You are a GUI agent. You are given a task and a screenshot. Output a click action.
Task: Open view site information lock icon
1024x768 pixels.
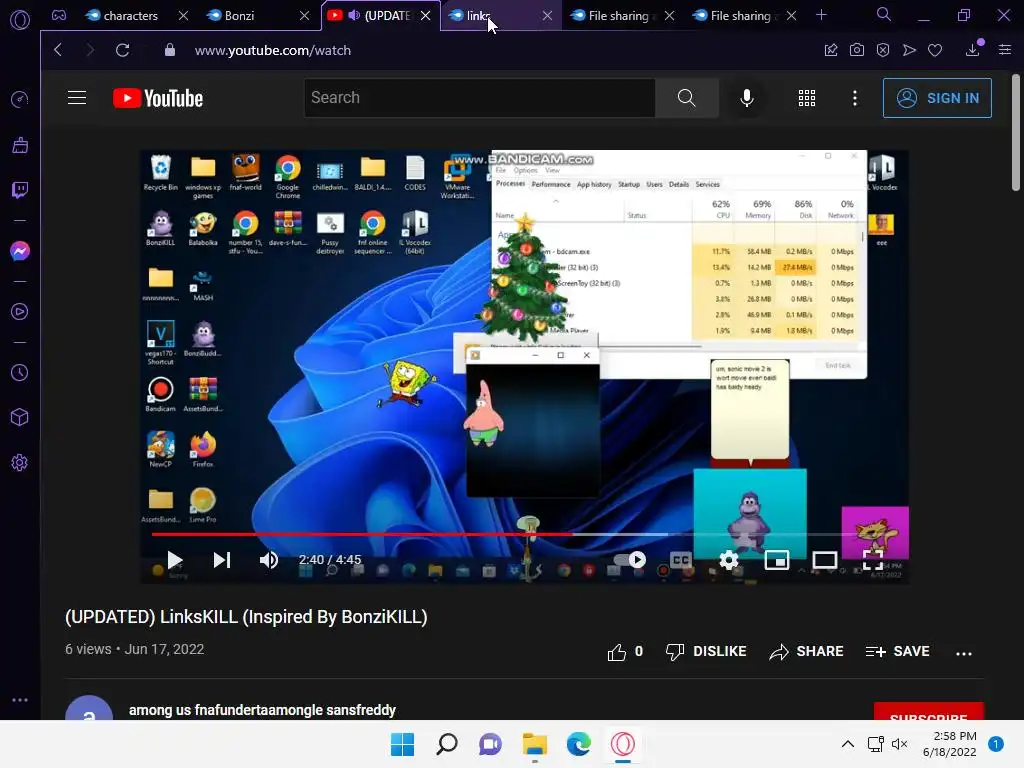click(170, 50)
